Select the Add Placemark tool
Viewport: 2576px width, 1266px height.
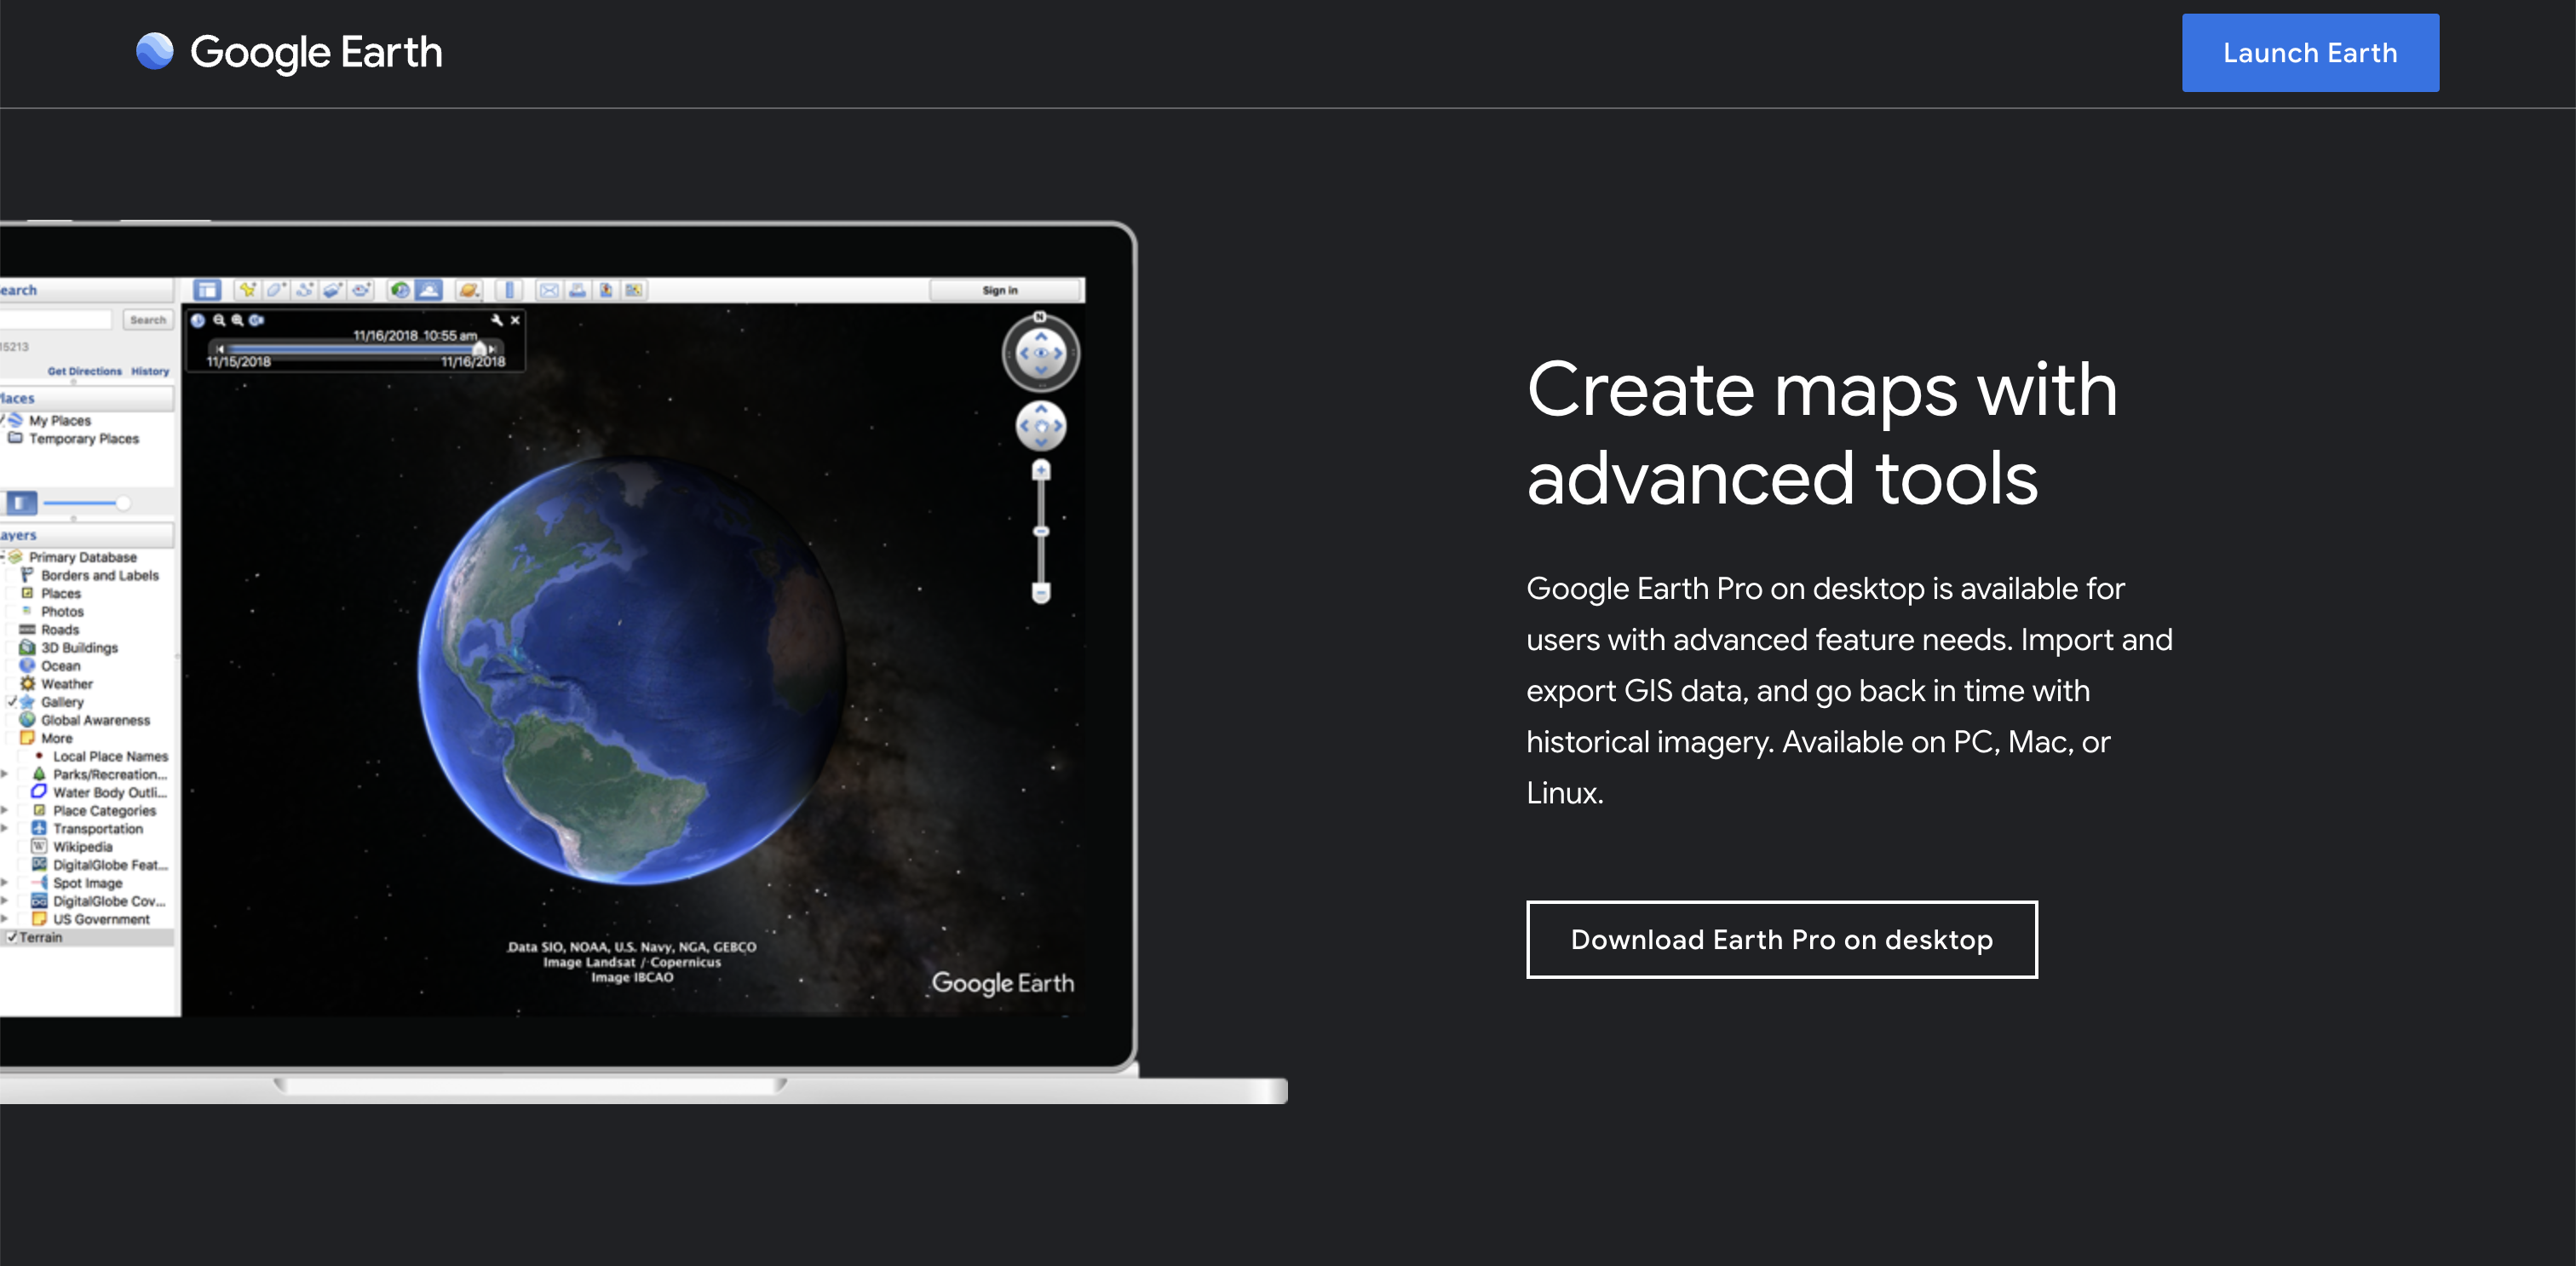click(248, 290)
